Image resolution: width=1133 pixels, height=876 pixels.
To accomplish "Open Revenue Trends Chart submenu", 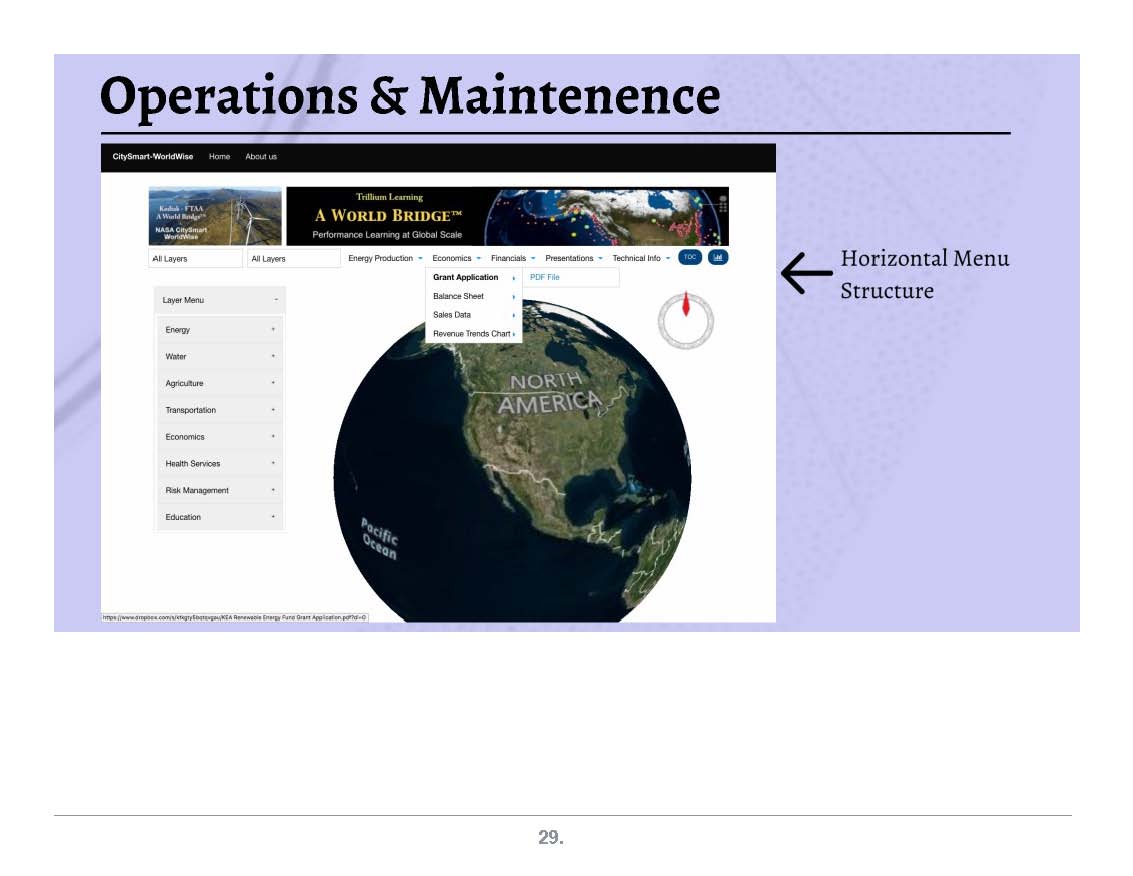I will pyautogui.click(x=472, y=334).
